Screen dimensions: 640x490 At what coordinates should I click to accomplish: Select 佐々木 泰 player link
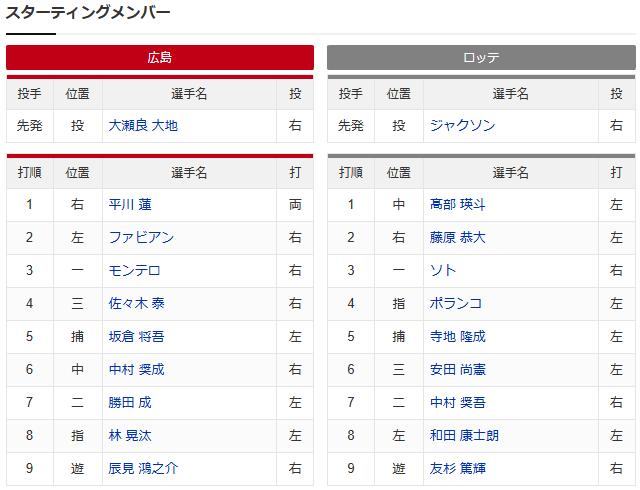pyautogui.click(x=136, y=303)
